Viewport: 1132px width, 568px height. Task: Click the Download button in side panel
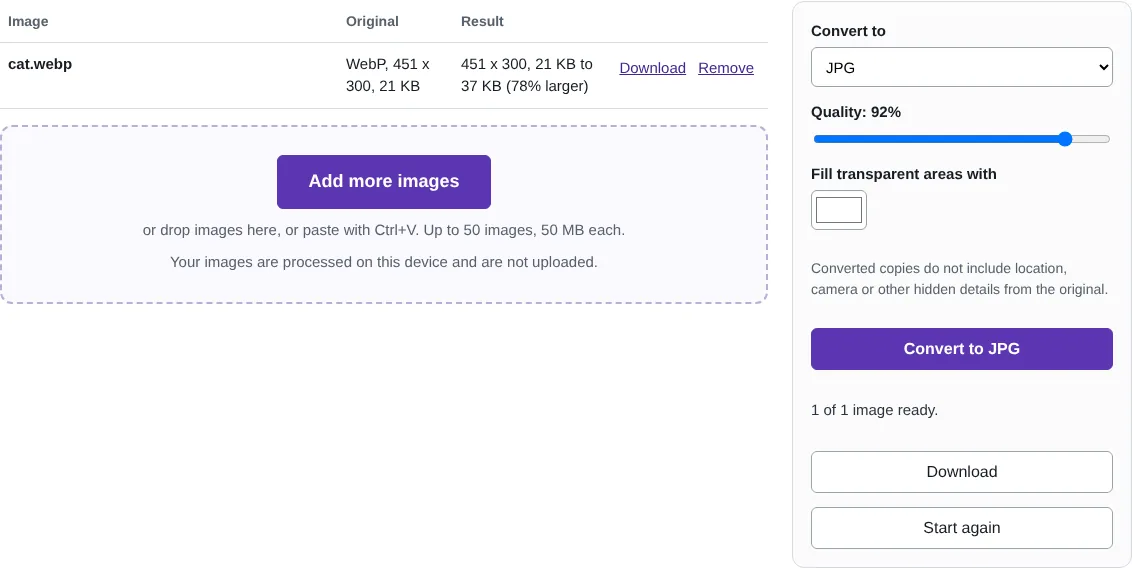(961, 472)
